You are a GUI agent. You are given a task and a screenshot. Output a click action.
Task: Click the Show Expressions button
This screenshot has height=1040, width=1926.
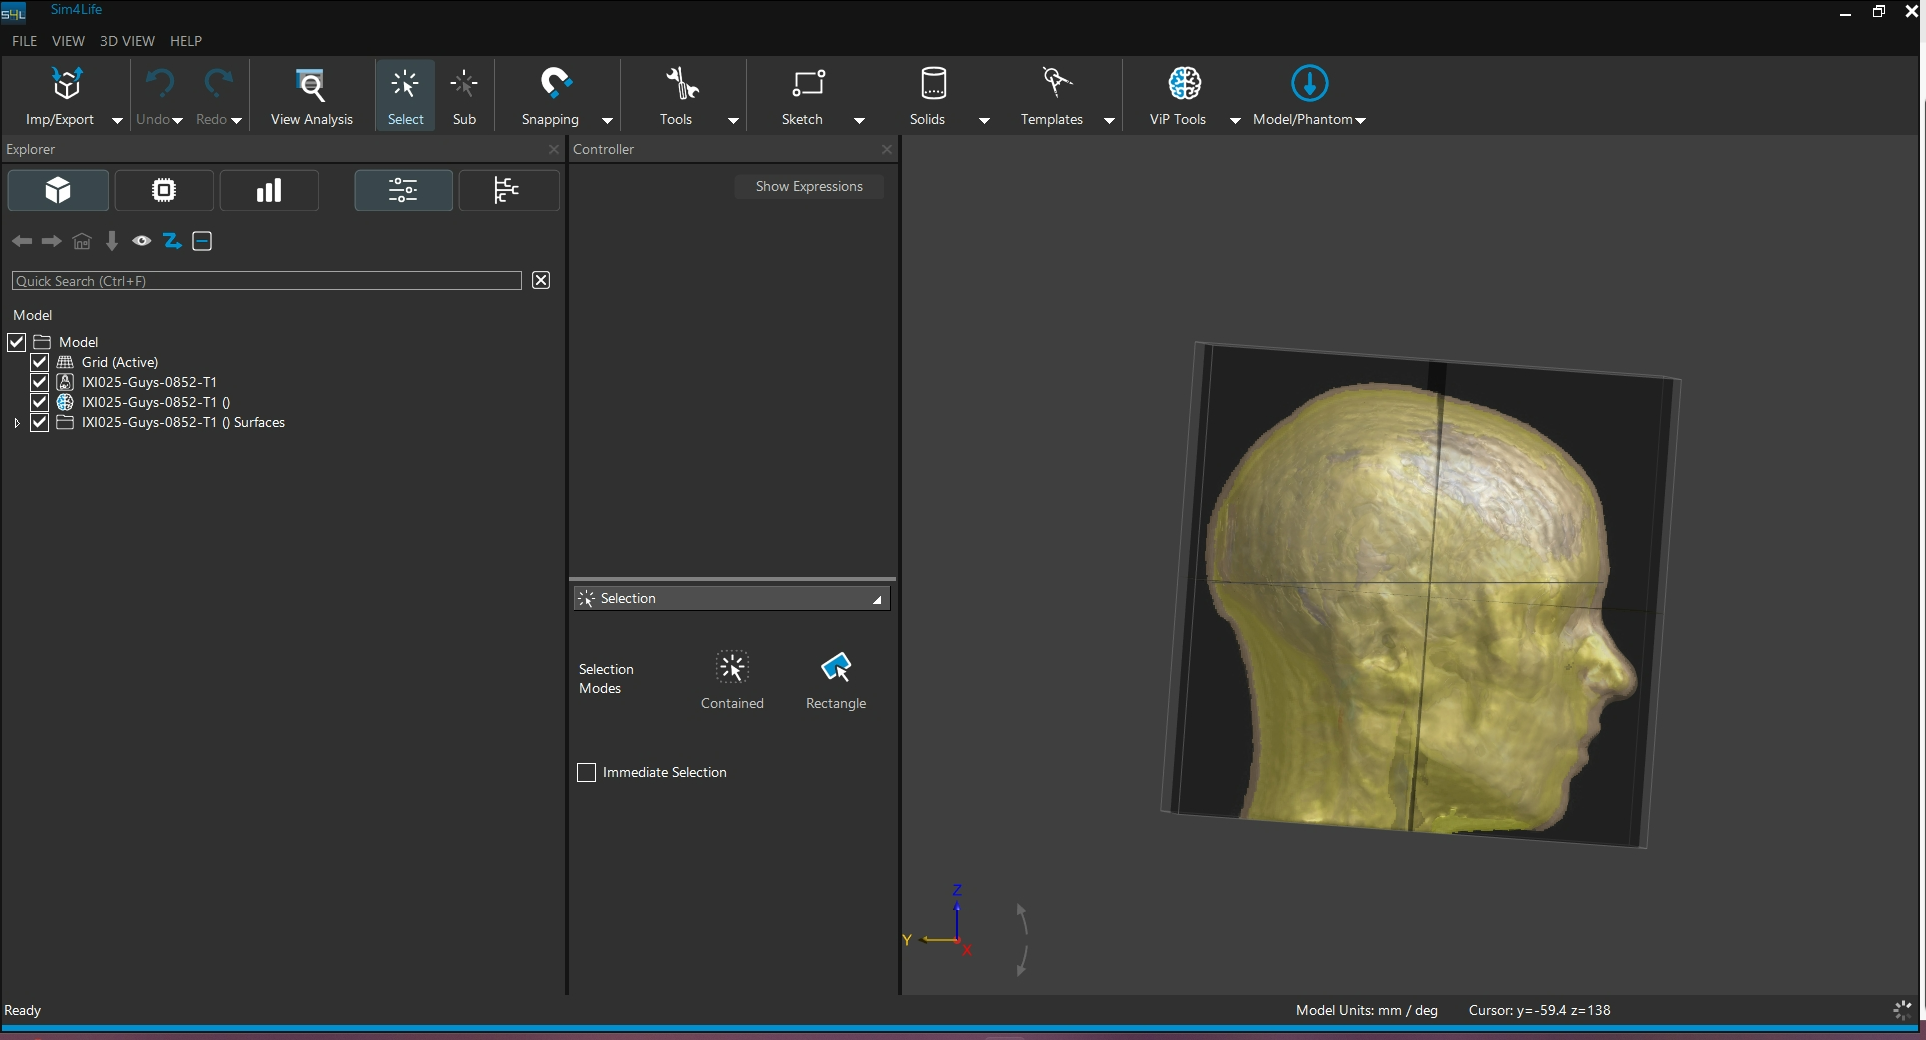[x=808, y=187]
